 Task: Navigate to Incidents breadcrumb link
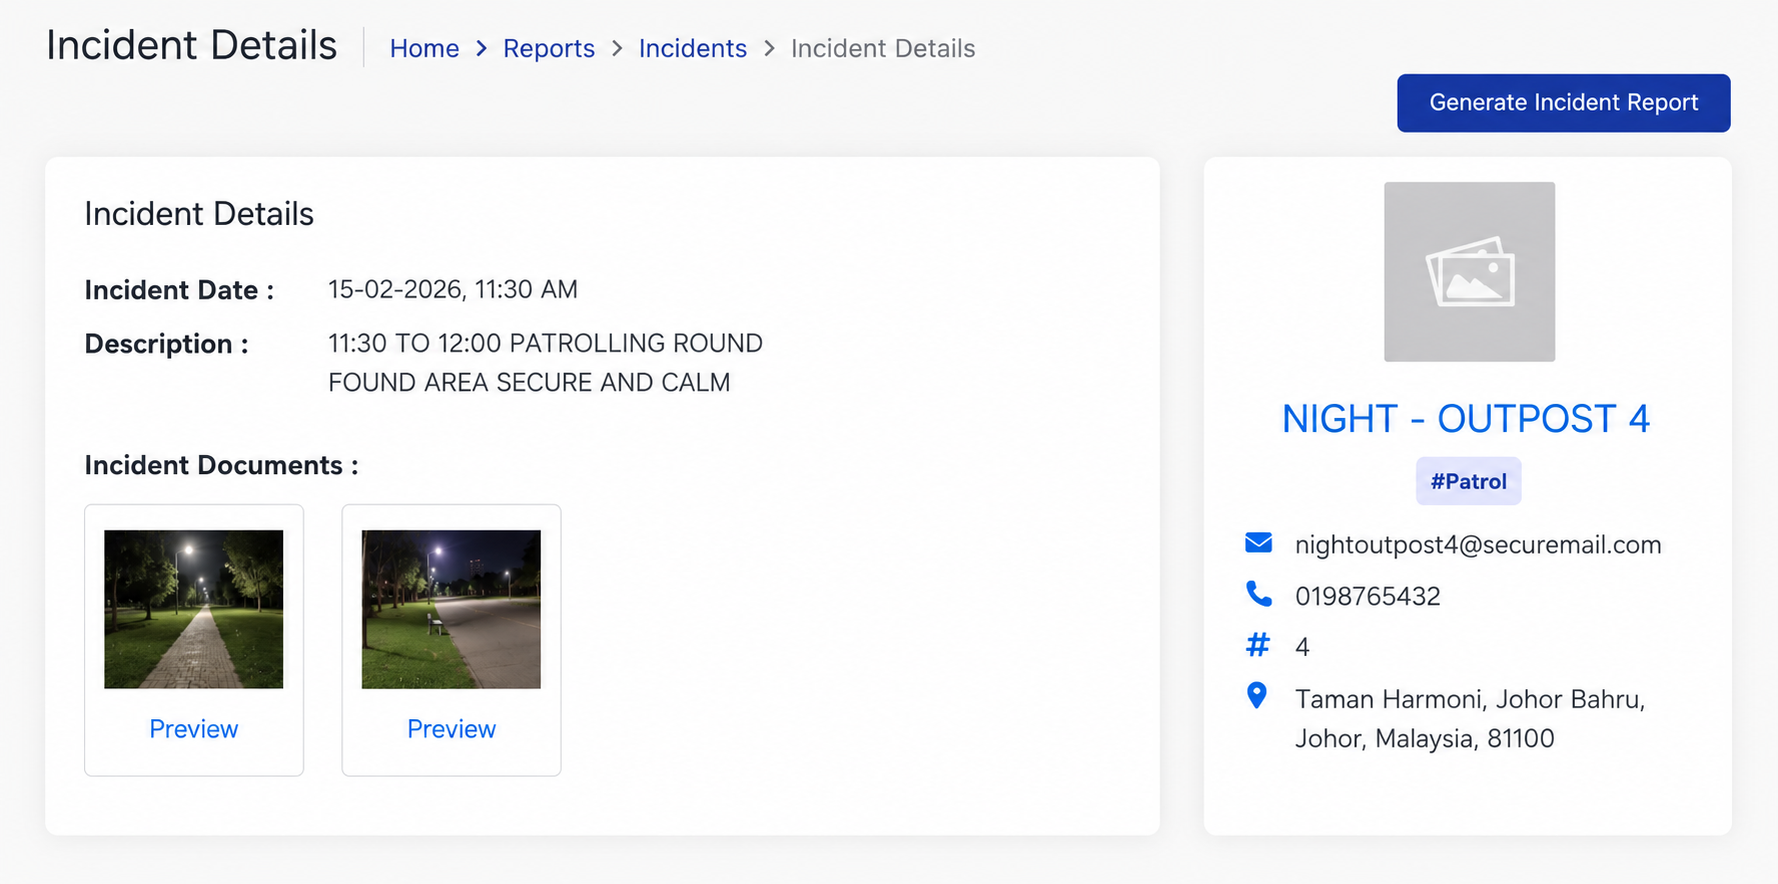coord(693,48)
